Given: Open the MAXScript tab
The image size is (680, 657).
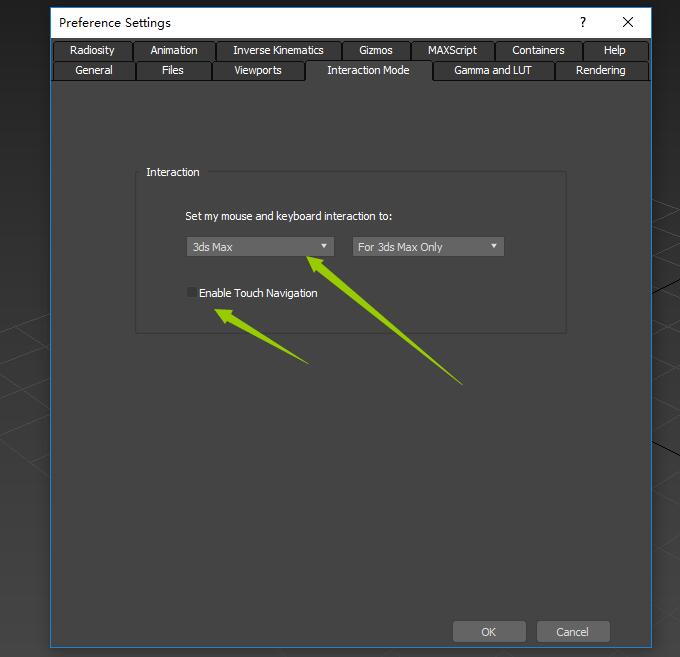Looking at the screenshot, I should 452,50.
